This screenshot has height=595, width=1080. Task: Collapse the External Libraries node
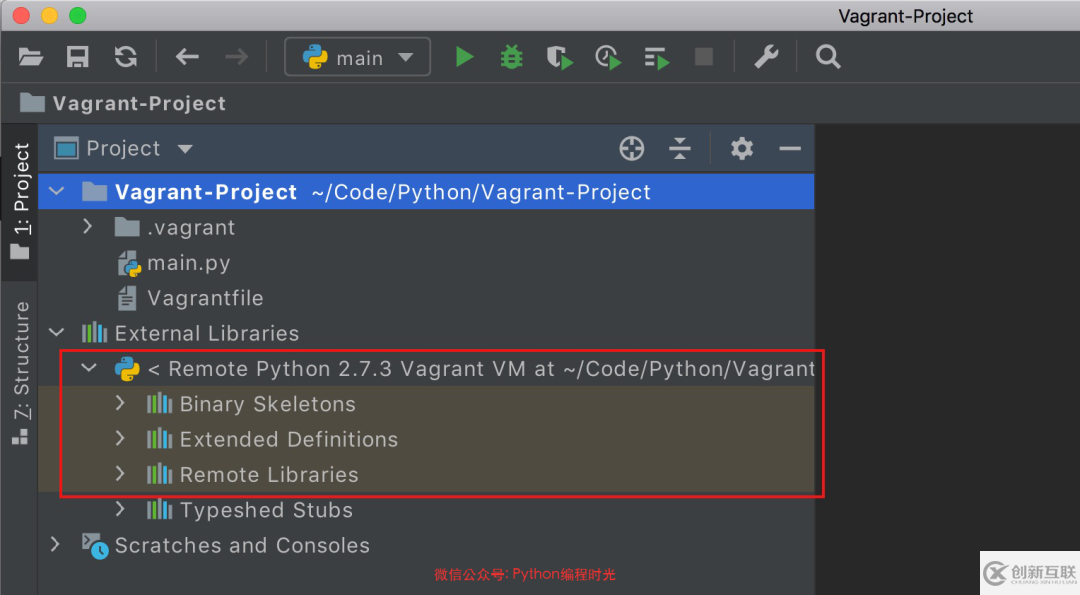57,333
